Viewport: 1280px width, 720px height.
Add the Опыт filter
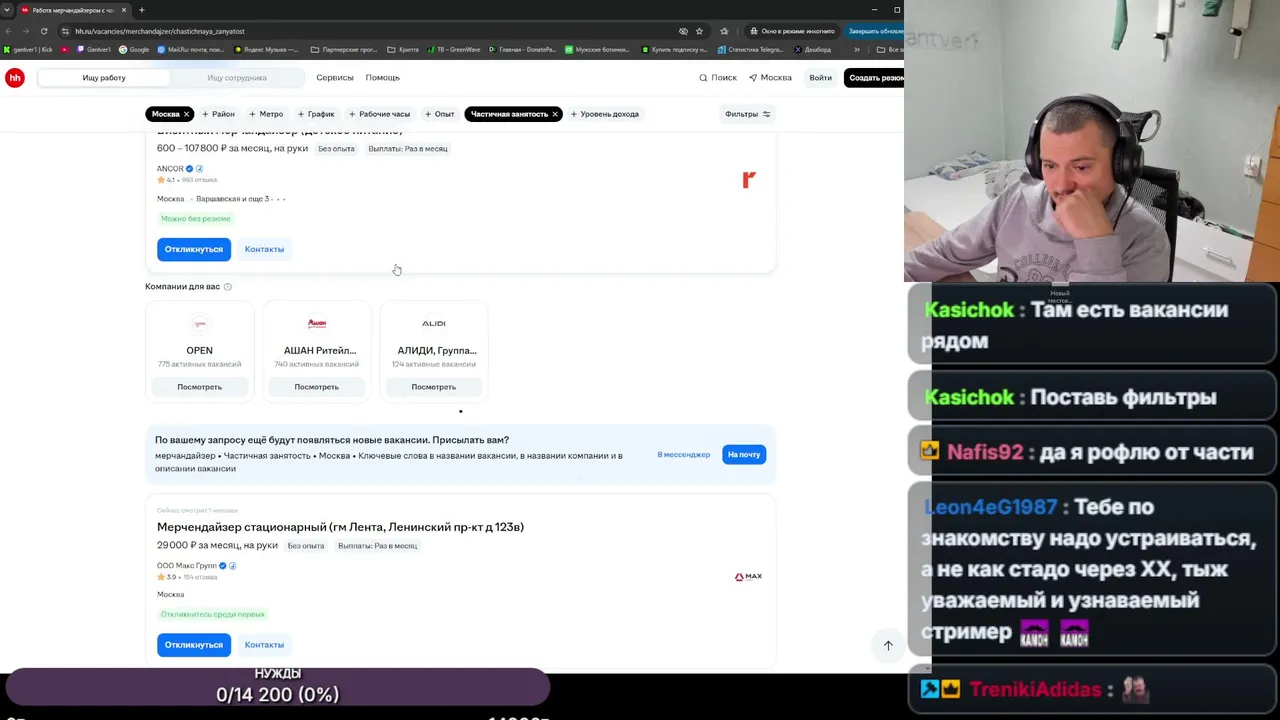(439, 114)
